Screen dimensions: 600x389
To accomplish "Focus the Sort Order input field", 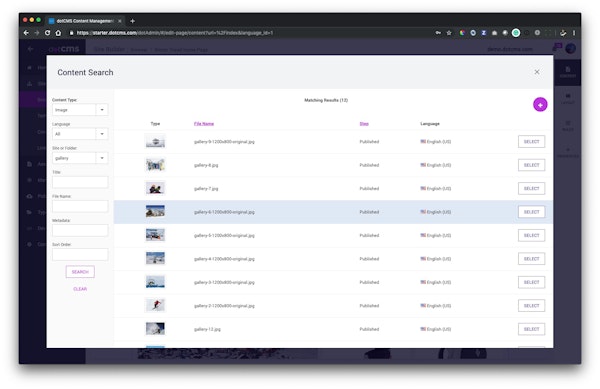I will [x=80, y=254].
